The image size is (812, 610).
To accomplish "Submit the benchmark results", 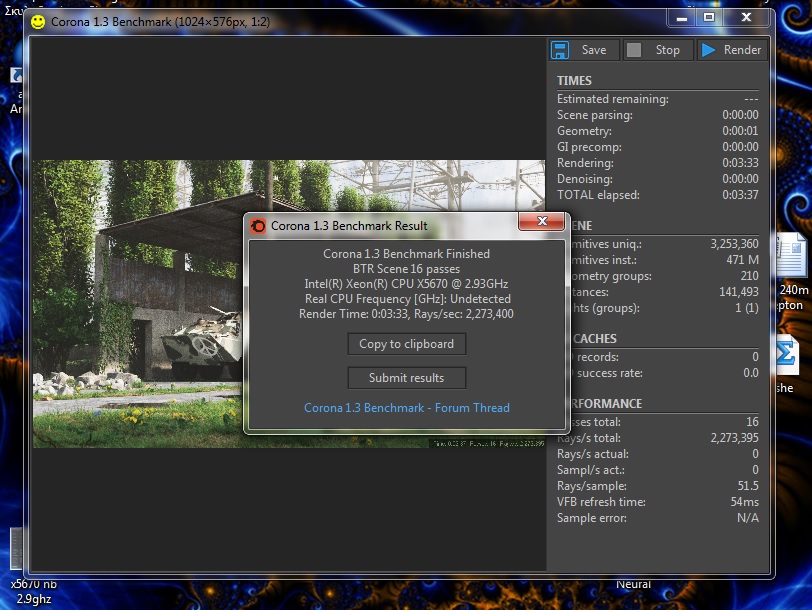I will (x=407, y=378).
